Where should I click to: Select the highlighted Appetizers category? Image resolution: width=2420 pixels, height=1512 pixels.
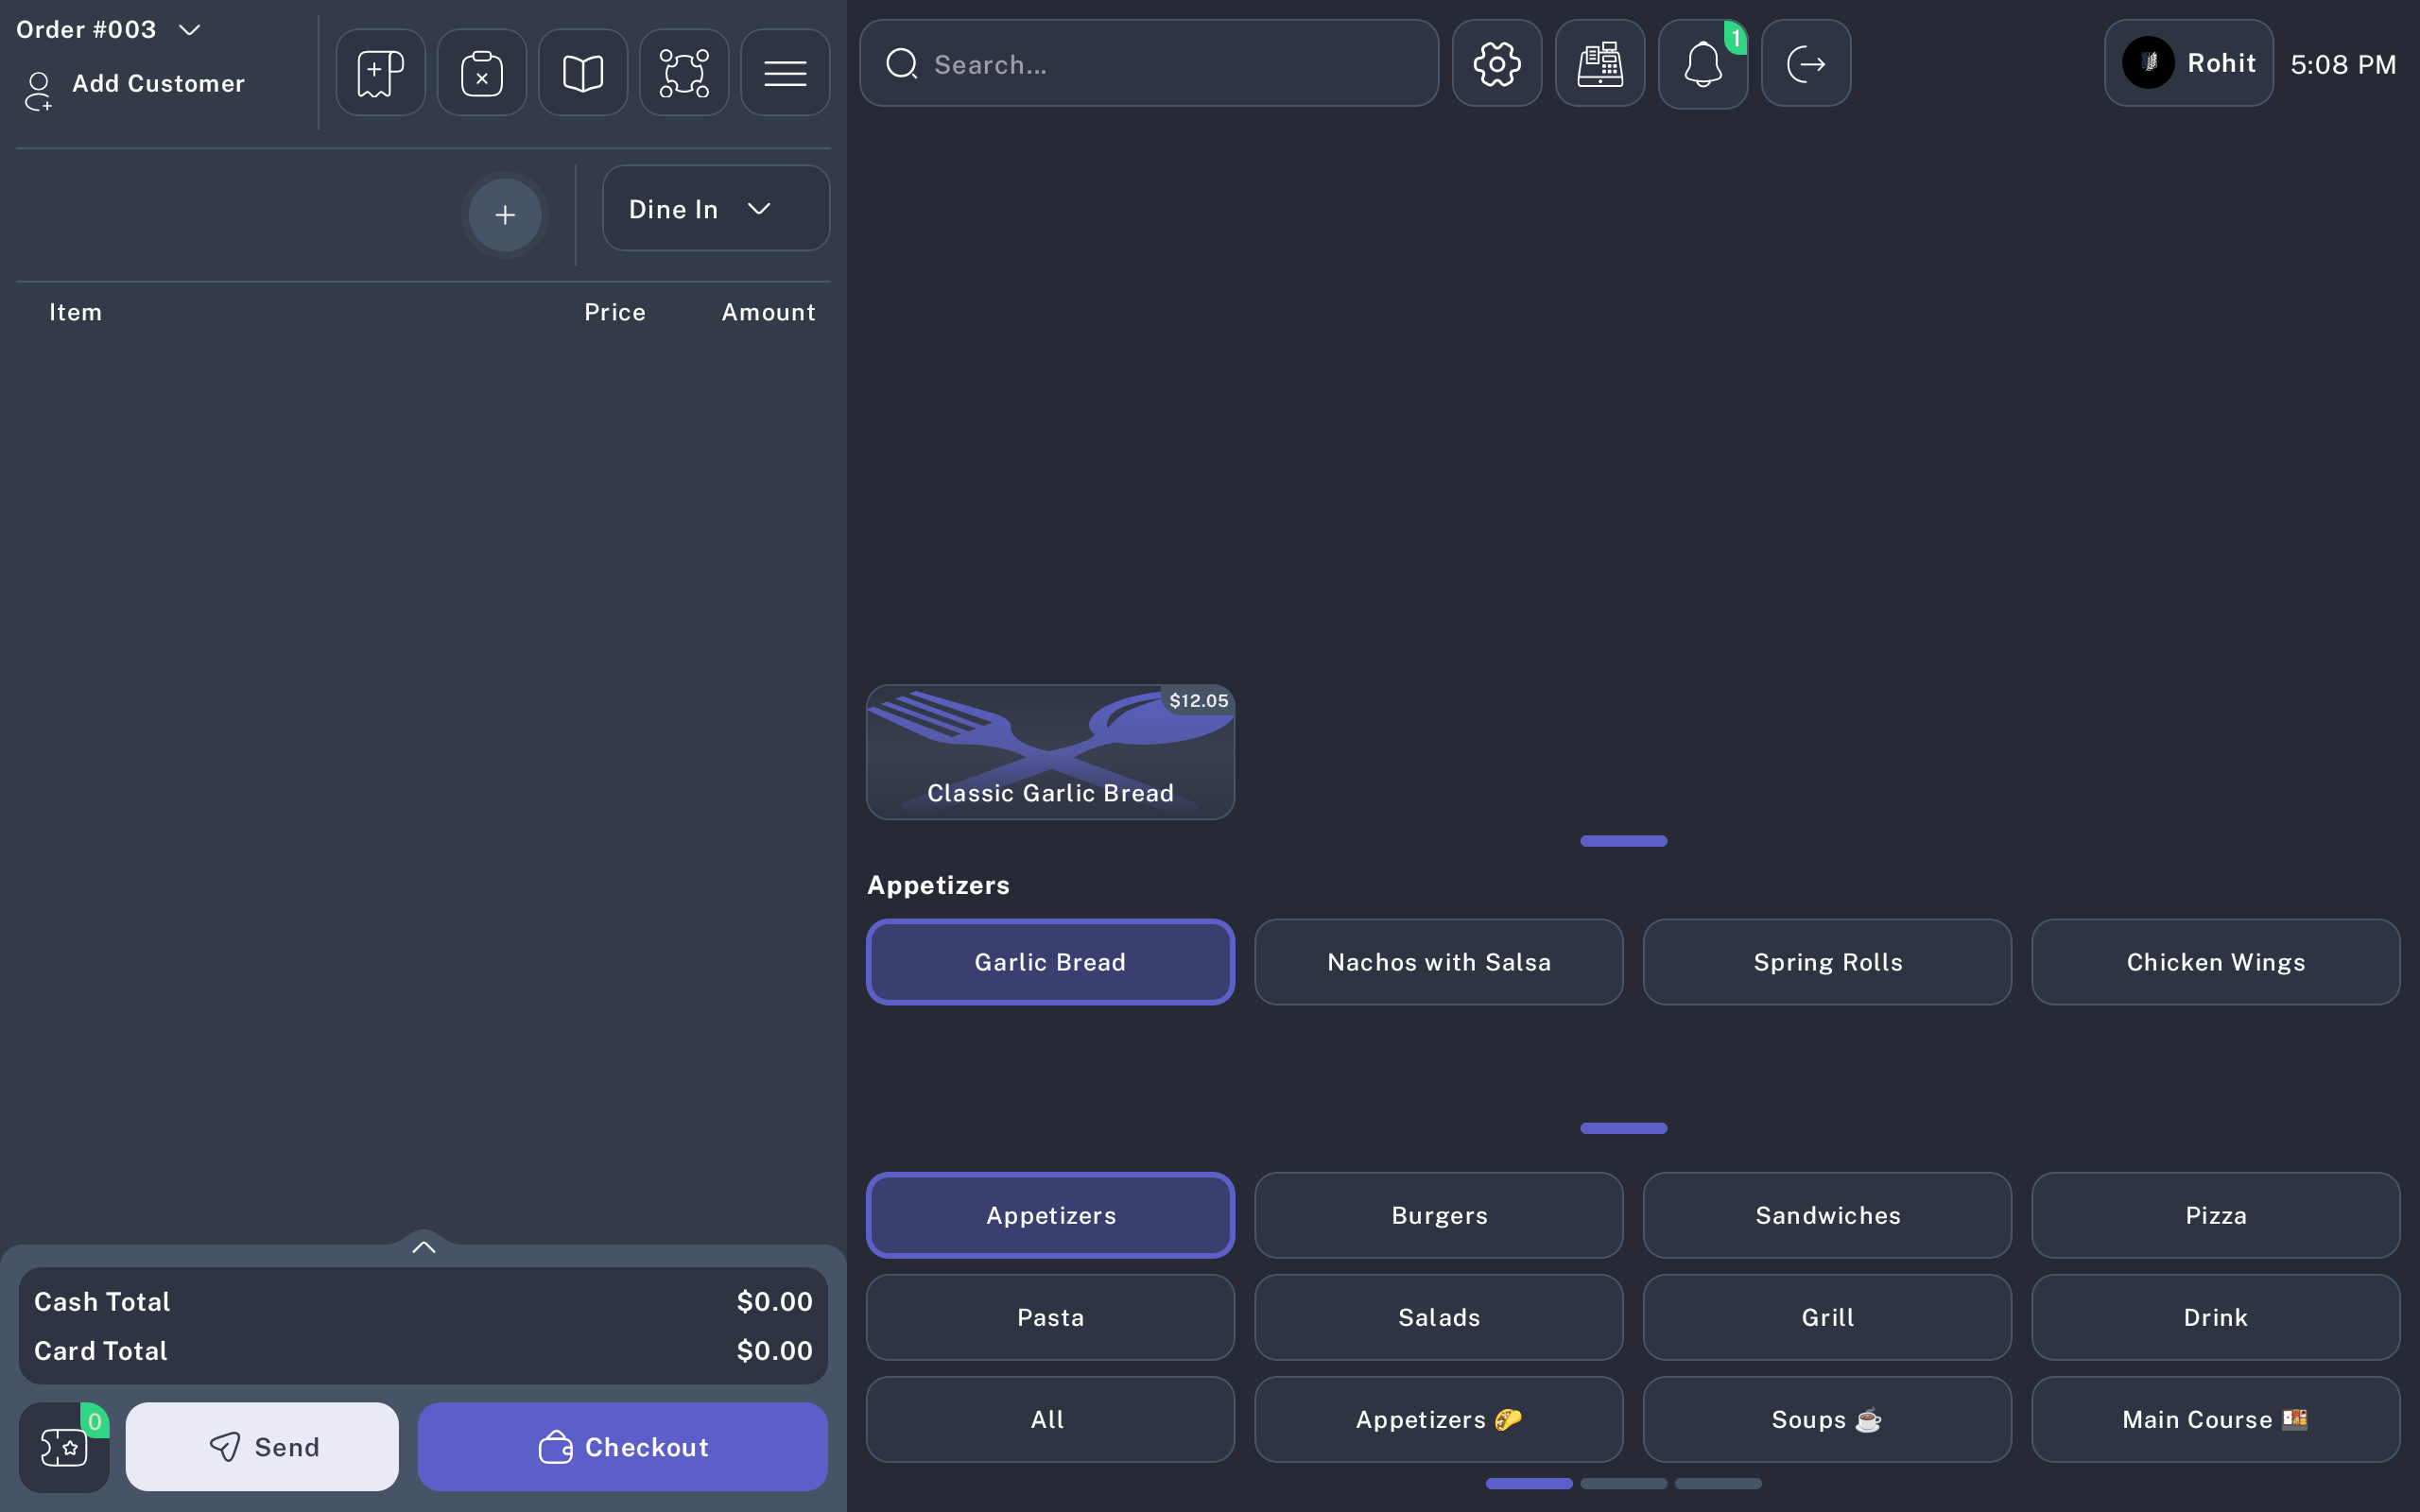point(1050,1215)
